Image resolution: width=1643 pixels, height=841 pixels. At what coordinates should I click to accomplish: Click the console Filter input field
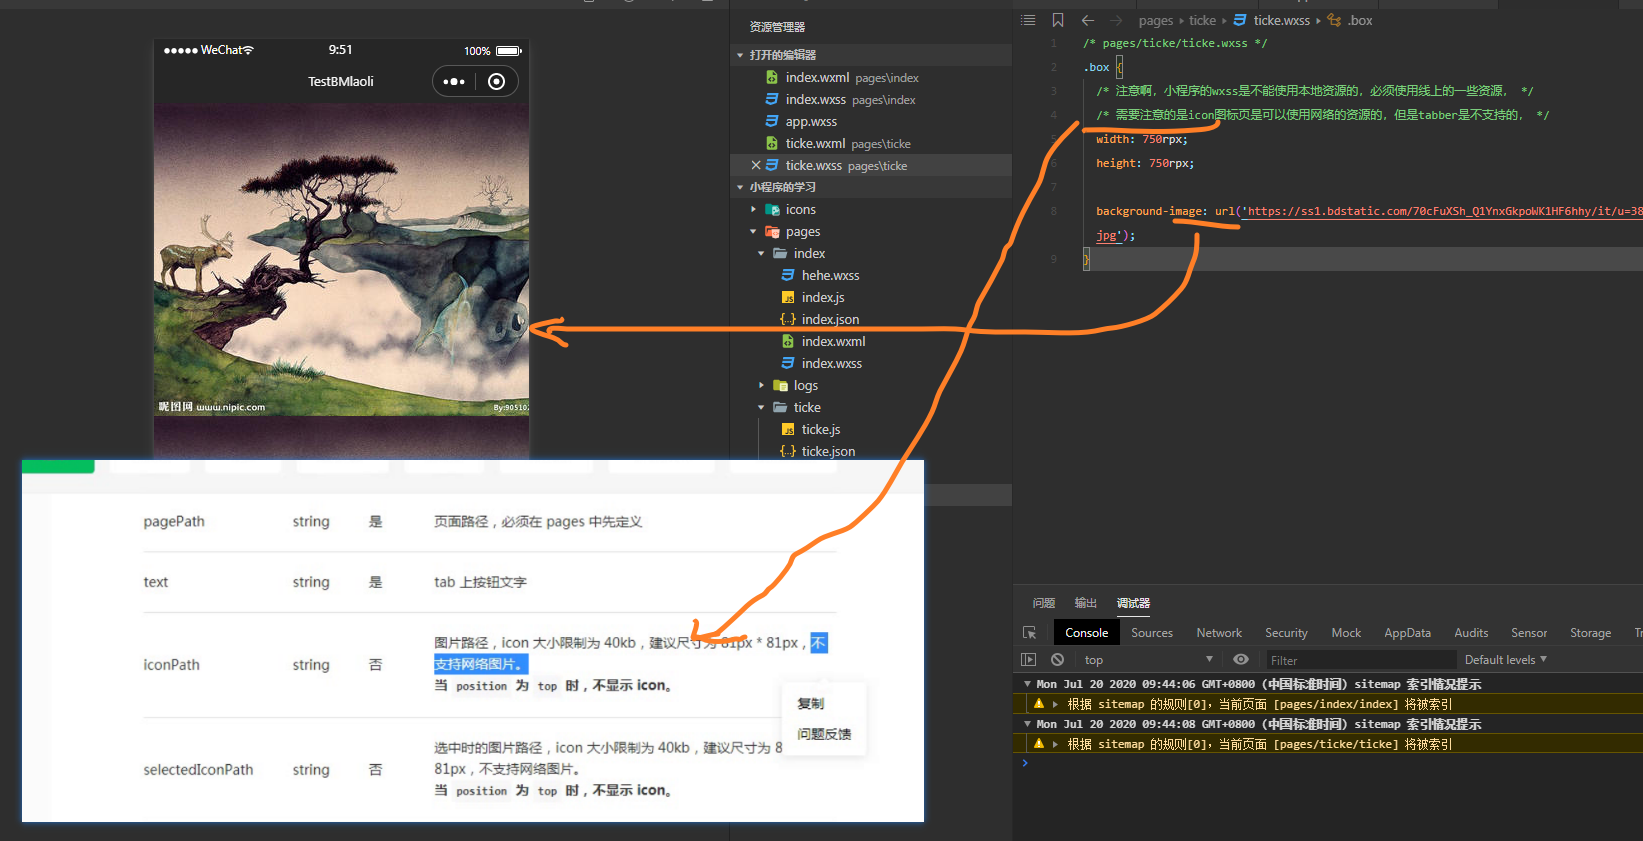click(1360, 660)
